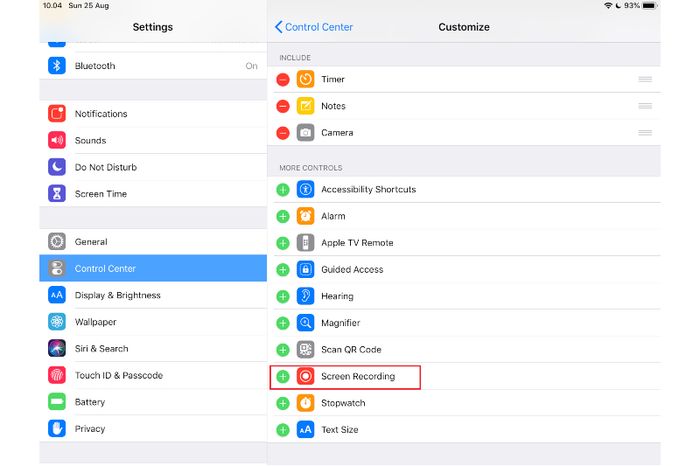Image resolution: width=700 pixels, height=466 pixels.
Task: Click the Sounds speaker icon
Action: pos(57,140)
